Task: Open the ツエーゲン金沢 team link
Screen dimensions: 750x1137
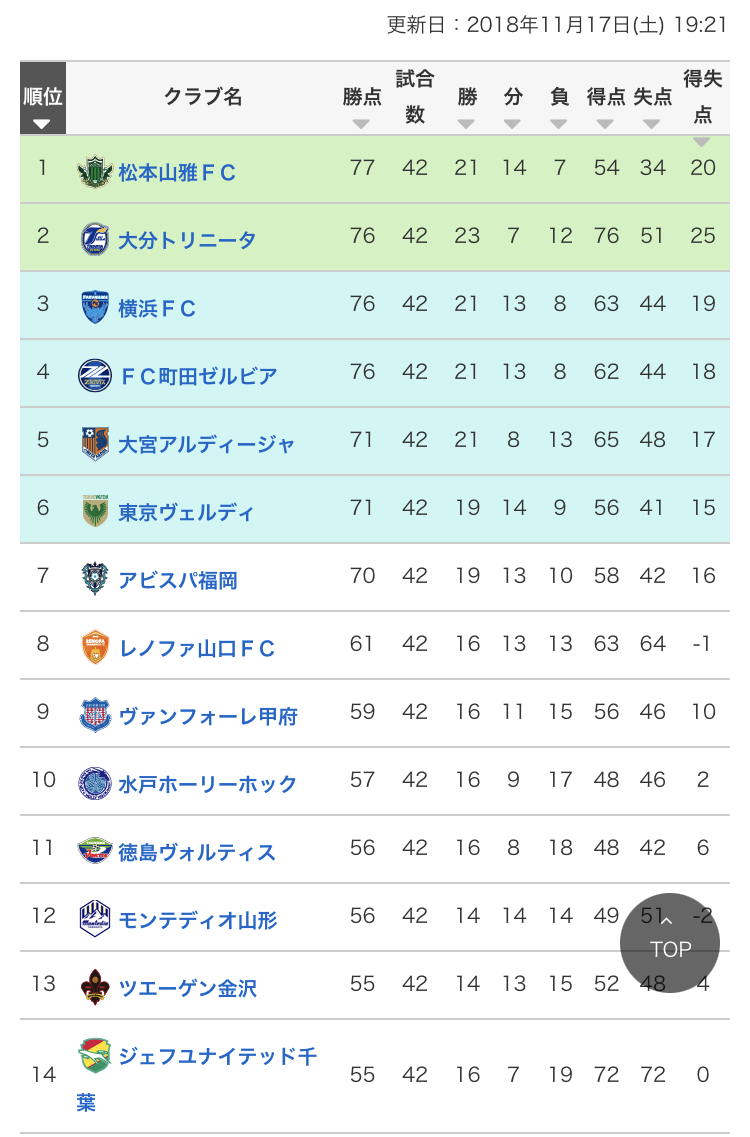Action: point(188,988)
